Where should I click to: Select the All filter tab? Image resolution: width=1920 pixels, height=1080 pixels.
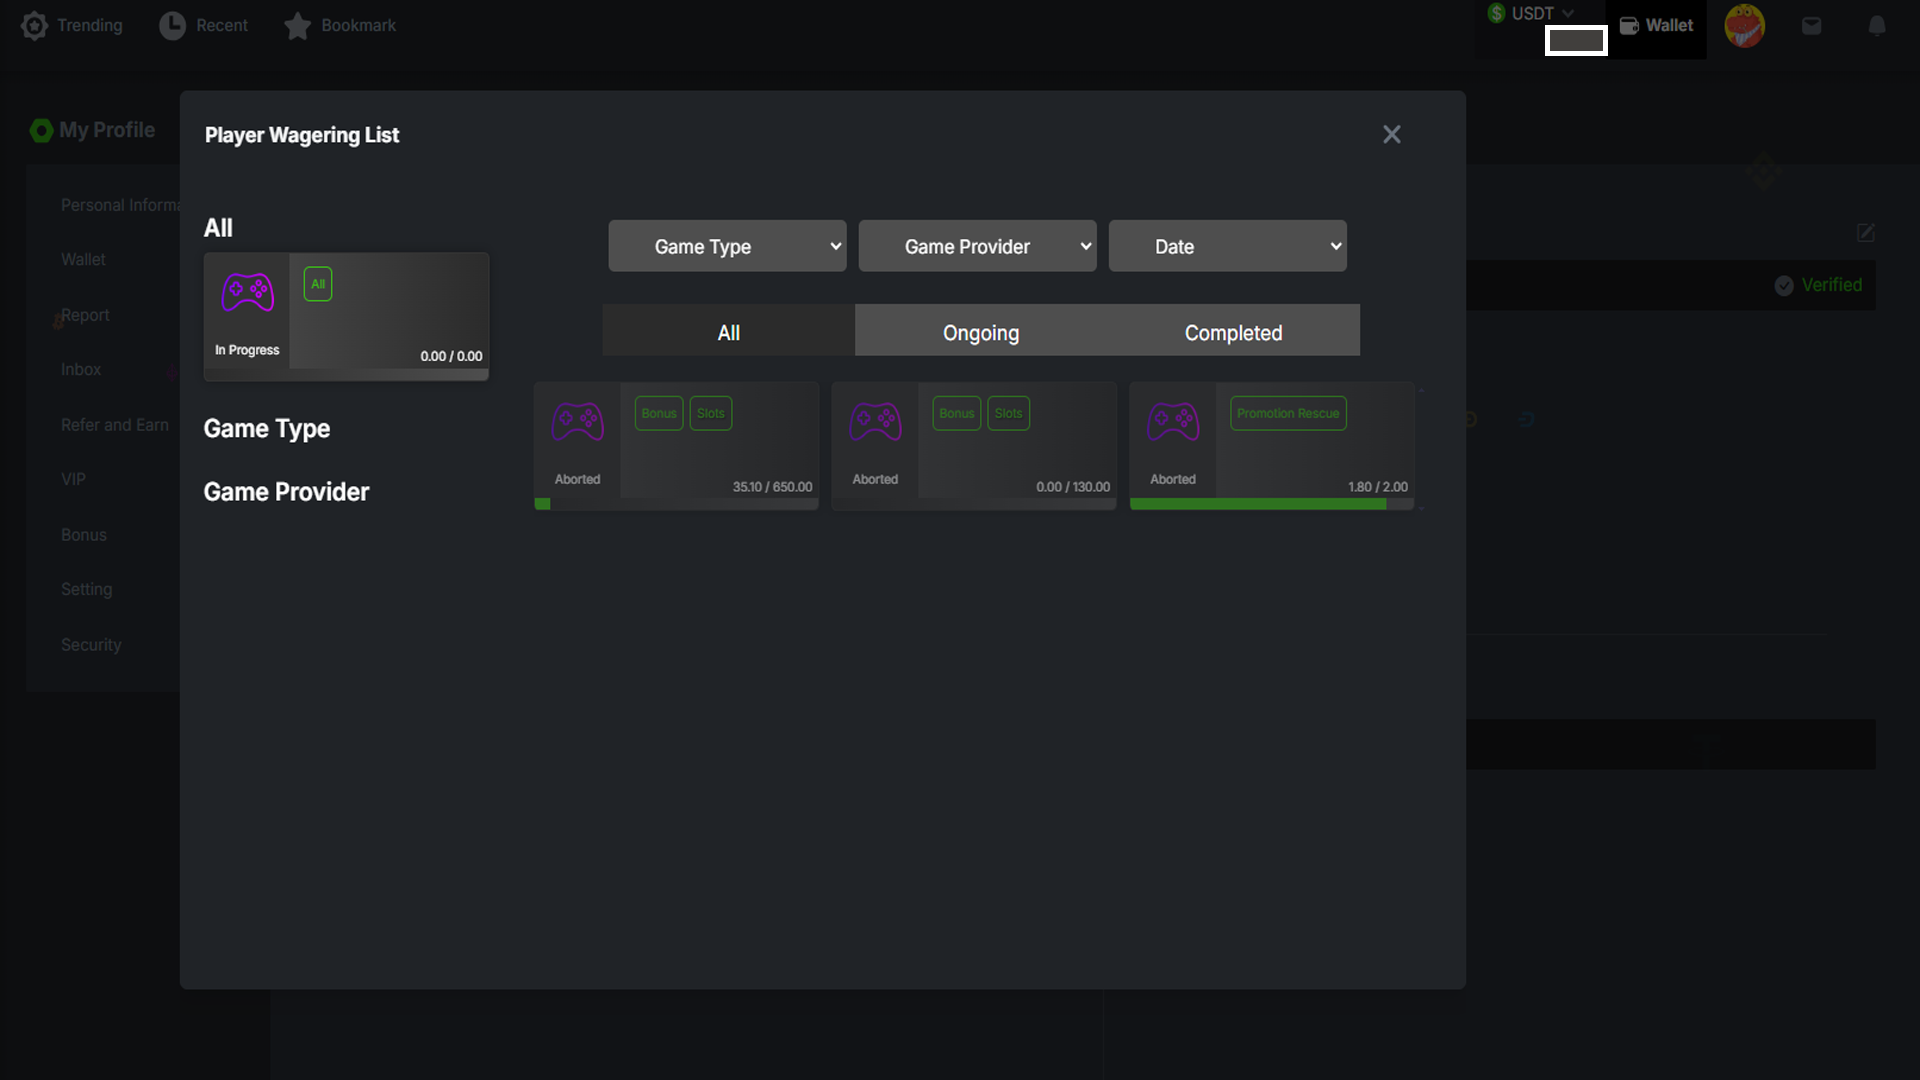[728, 332]
